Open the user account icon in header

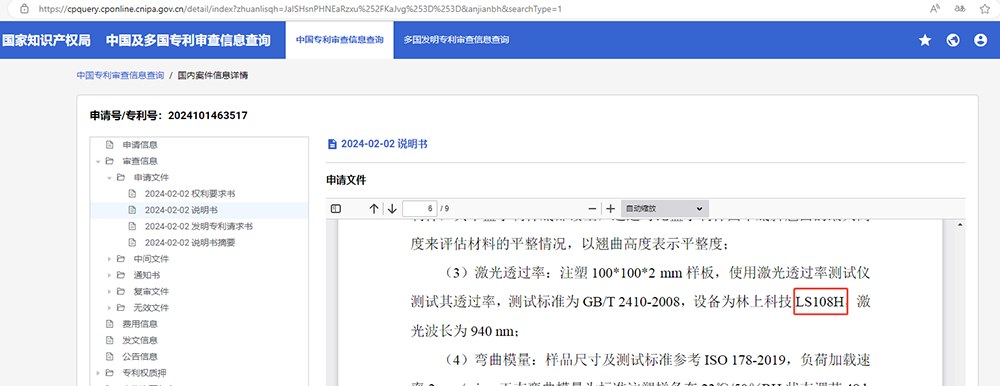pos(980,40)
